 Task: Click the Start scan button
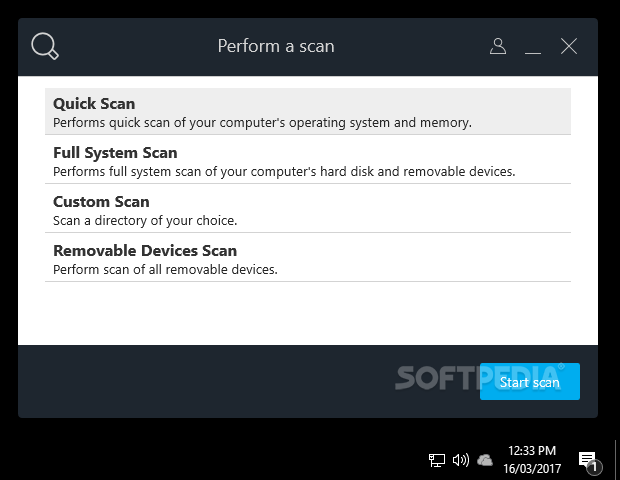click(x=529, y=382)
